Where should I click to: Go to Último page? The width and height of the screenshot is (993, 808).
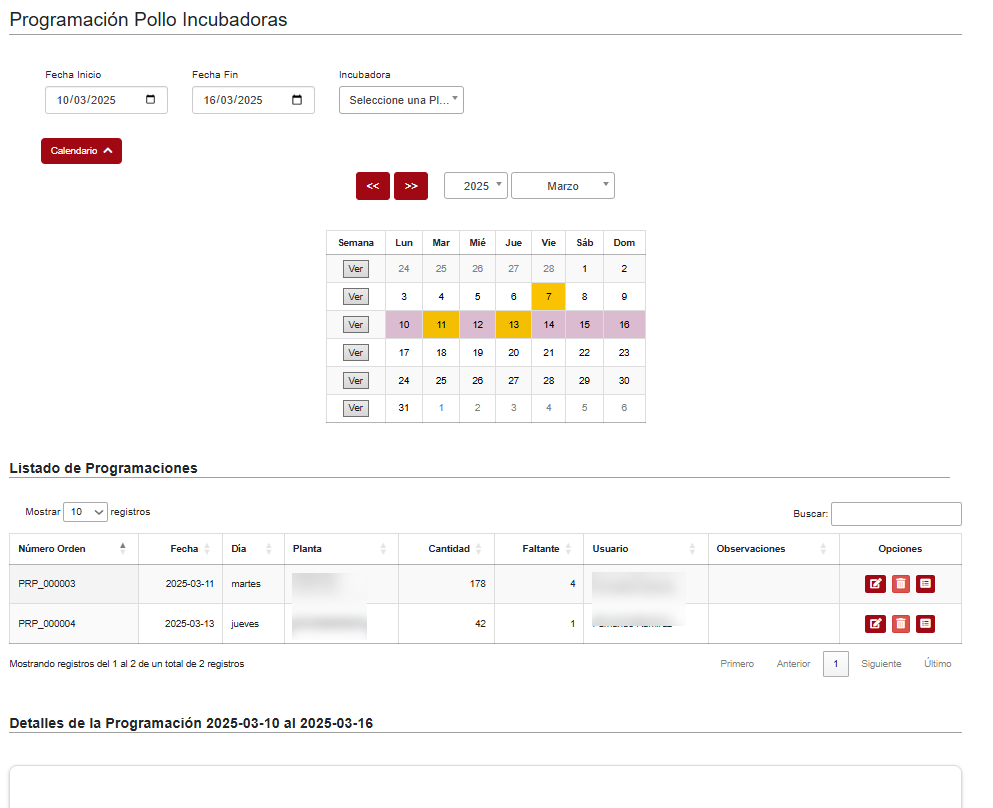pyautogui.click(x=937, y=664)
